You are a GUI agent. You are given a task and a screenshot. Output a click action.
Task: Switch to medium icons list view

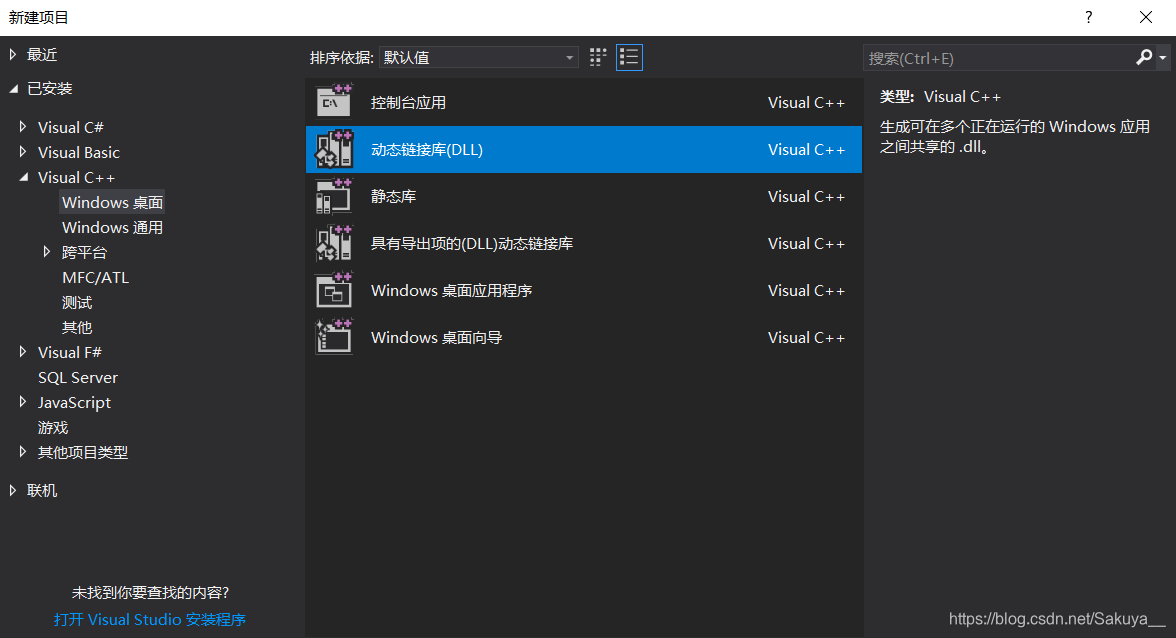[x=629, y=58]
